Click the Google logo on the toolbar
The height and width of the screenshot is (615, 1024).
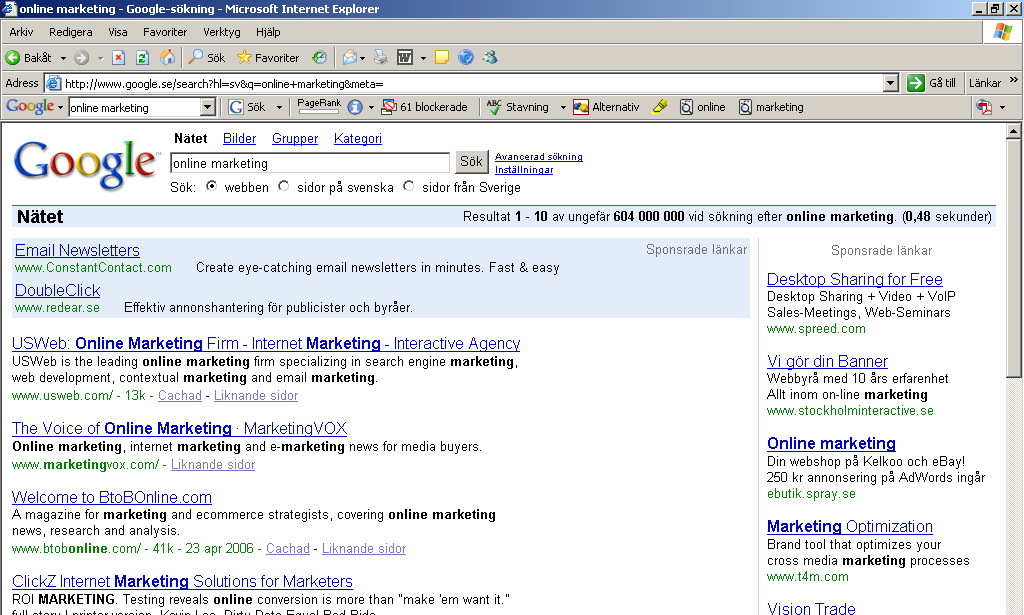pos(30,106)
